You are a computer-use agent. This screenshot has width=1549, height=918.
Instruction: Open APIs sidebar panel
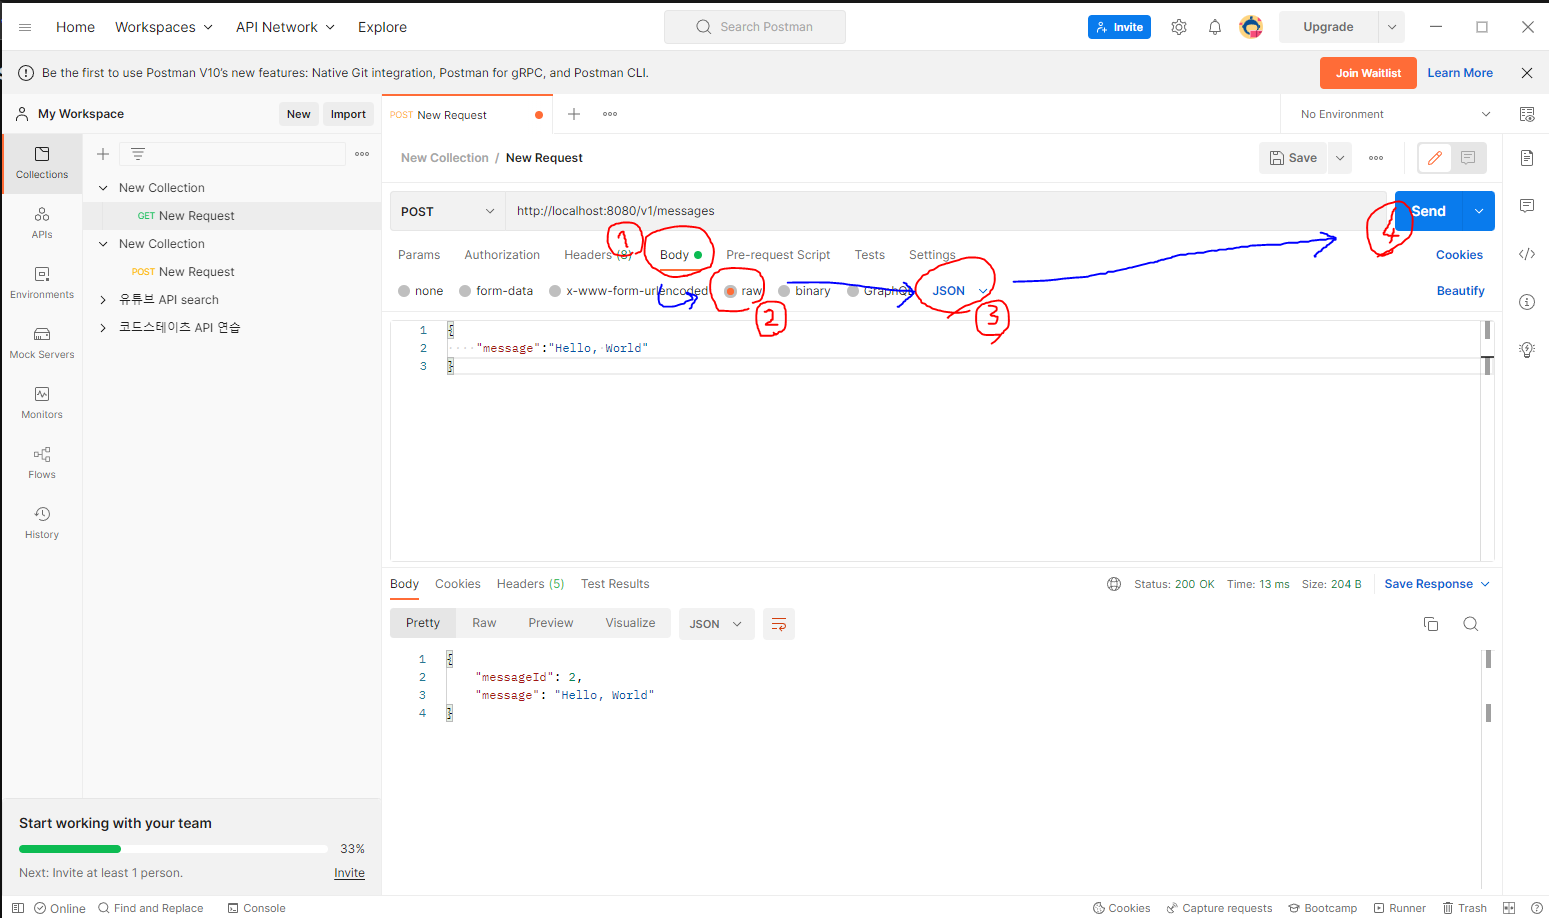tap(42, 223)
